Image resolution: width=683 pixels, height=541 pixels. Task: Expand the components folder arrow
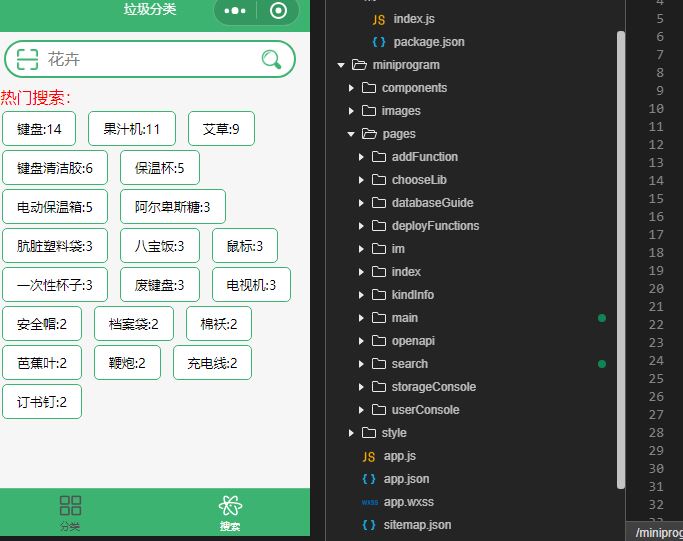pos(351,88)
